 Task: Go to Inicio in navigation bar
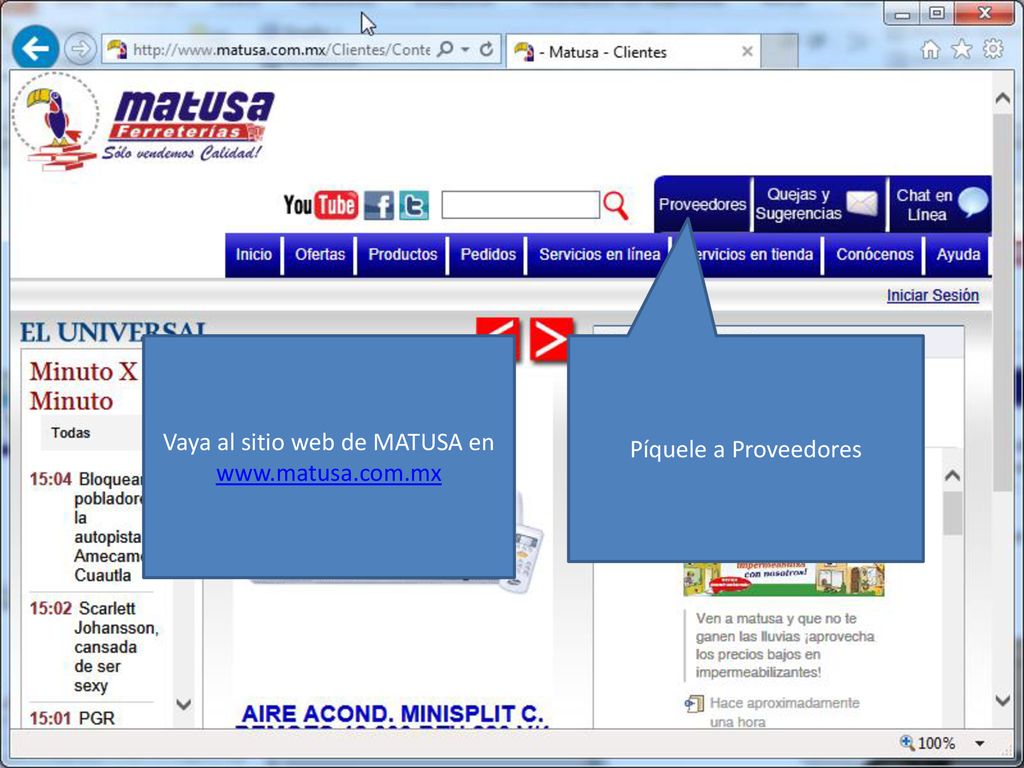pyautogui.click(x=253, y=254)
